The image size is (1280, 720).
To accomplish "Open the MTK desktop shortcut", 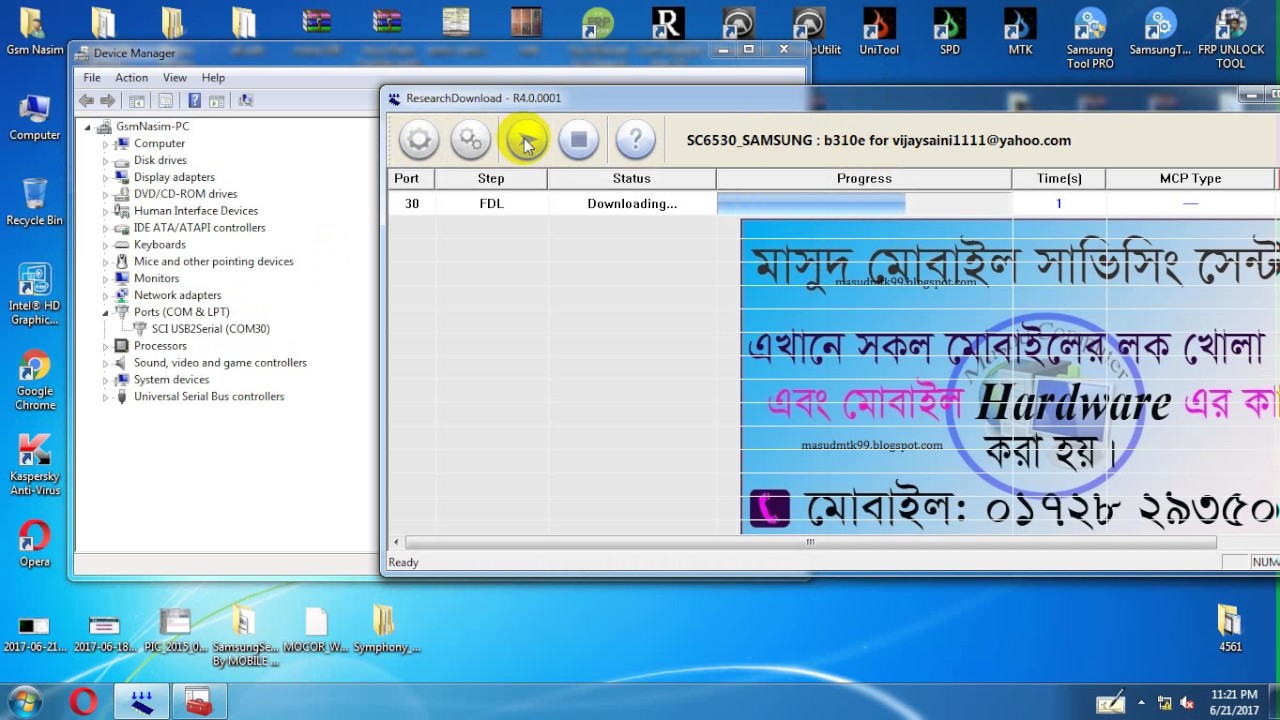I will click(1020, 31).
